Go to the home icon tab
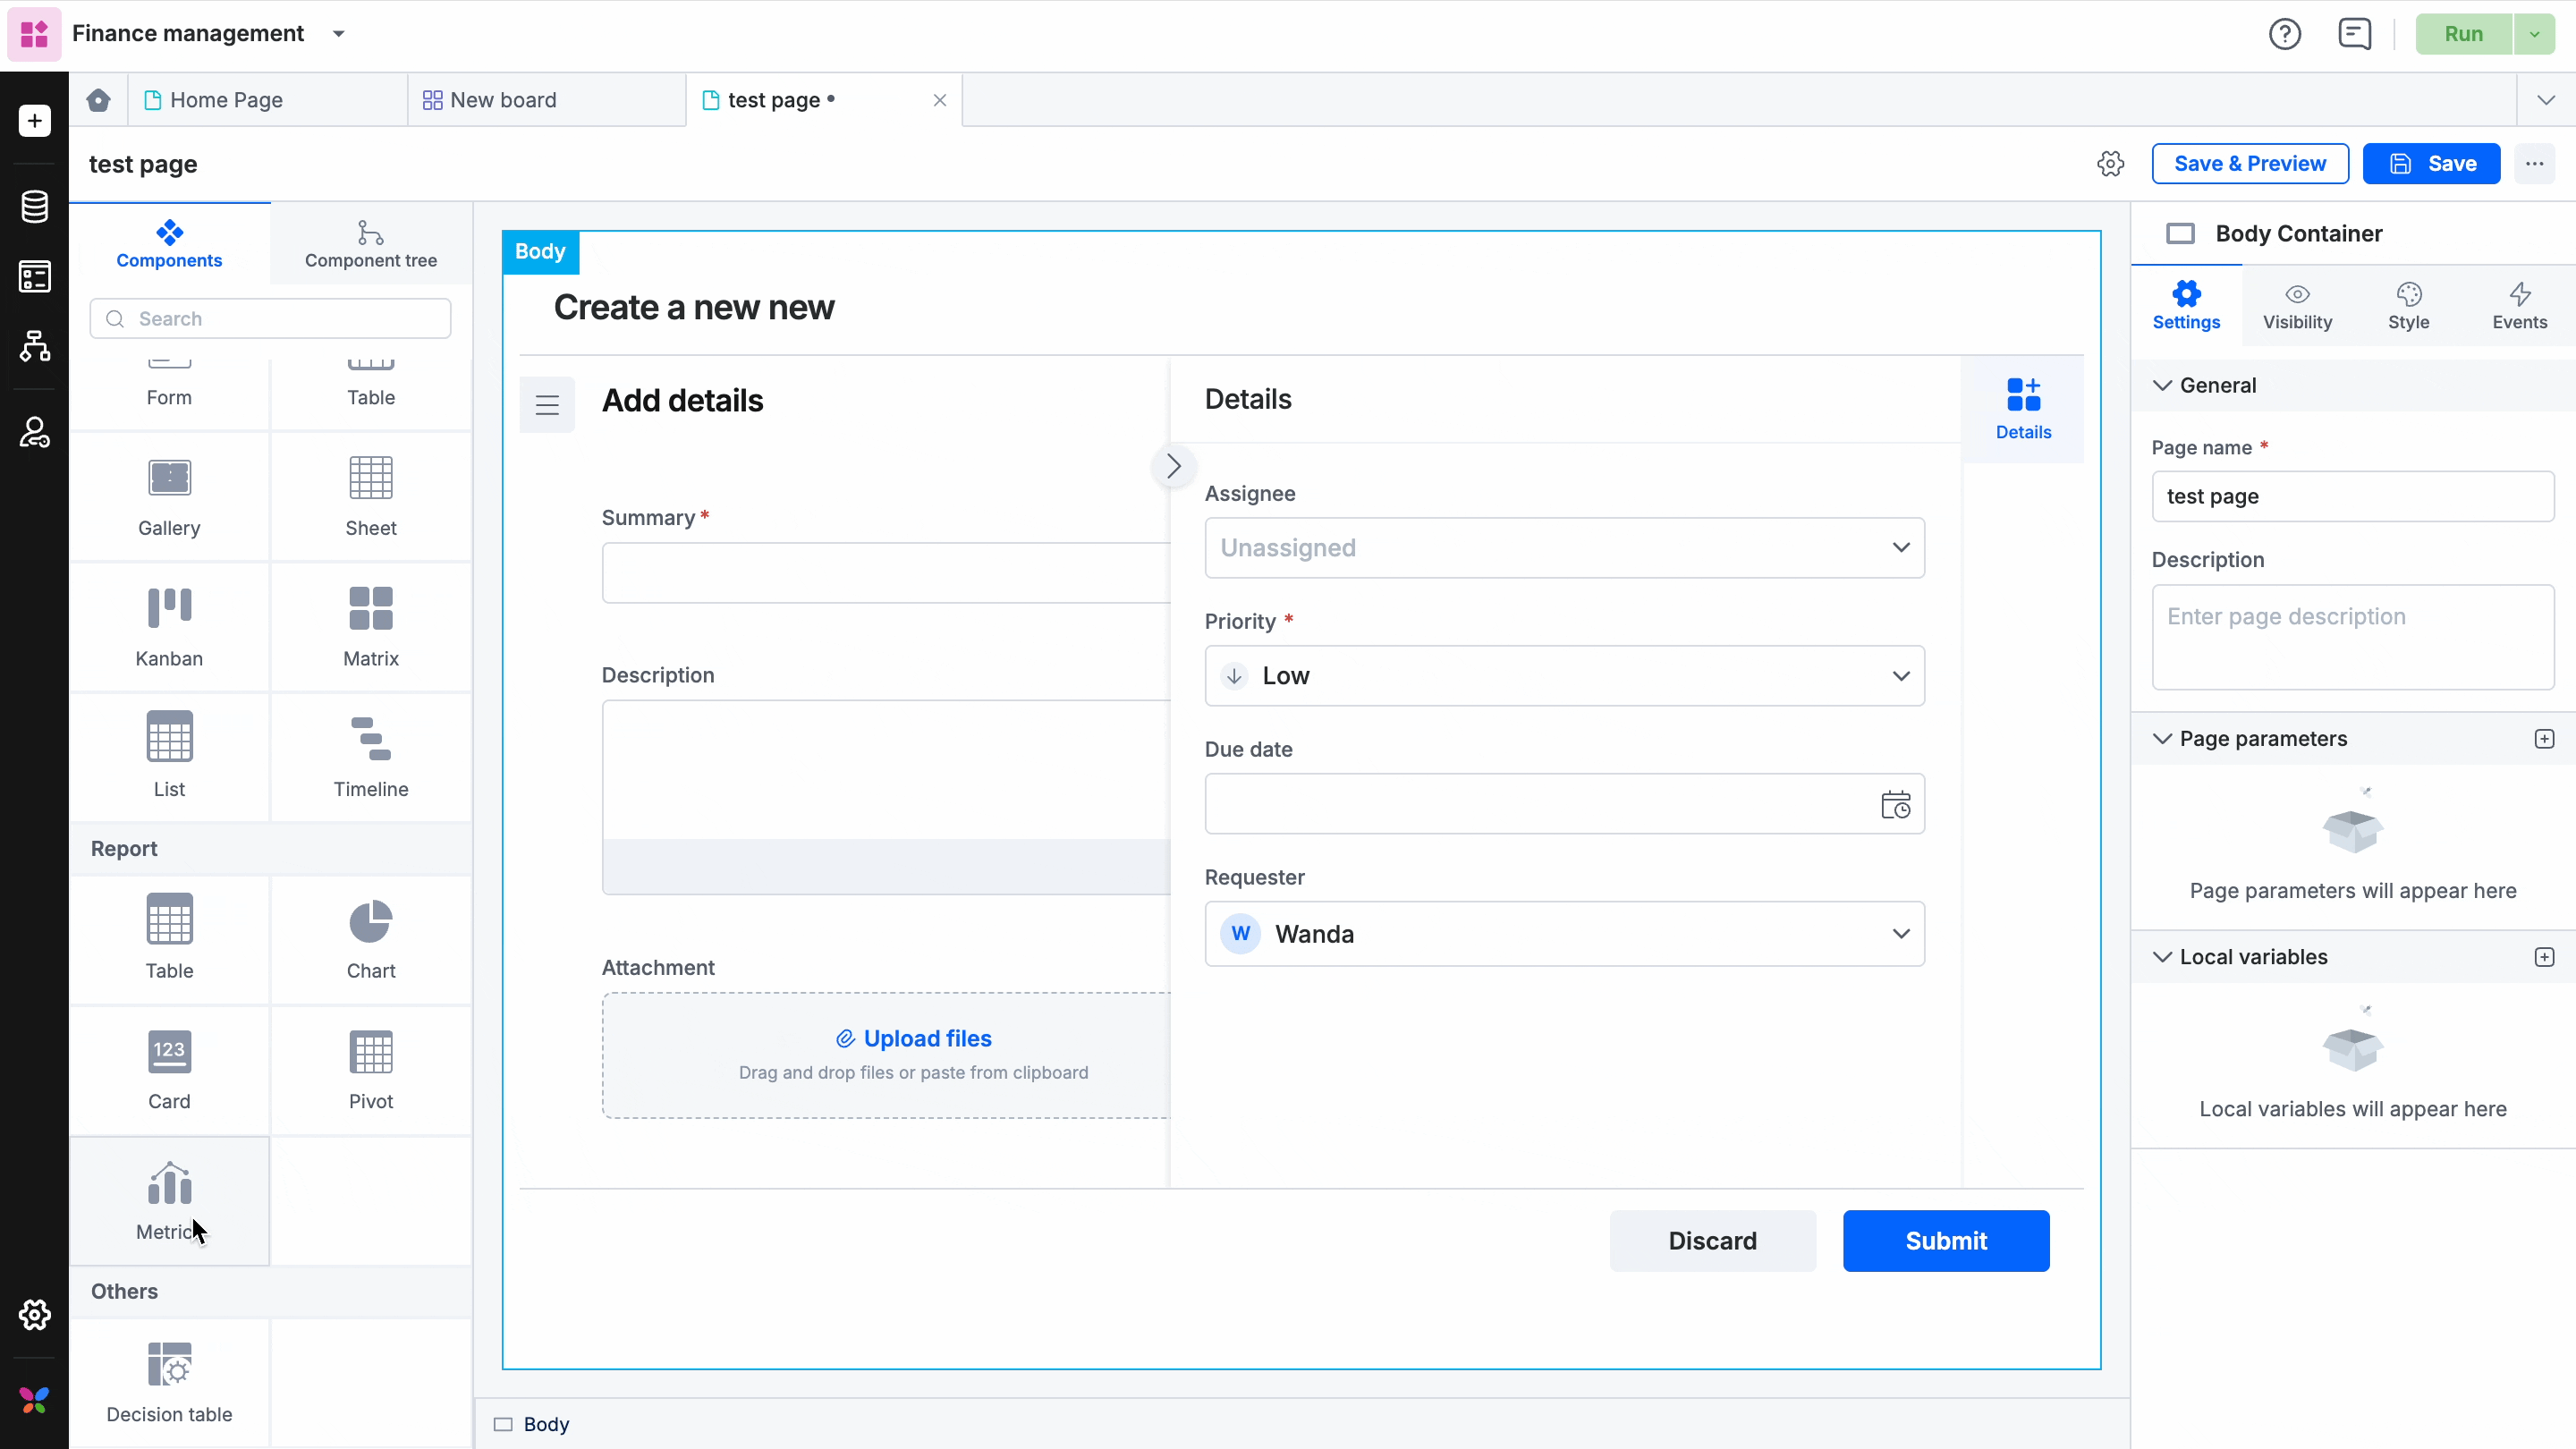 tap(98, 100)
